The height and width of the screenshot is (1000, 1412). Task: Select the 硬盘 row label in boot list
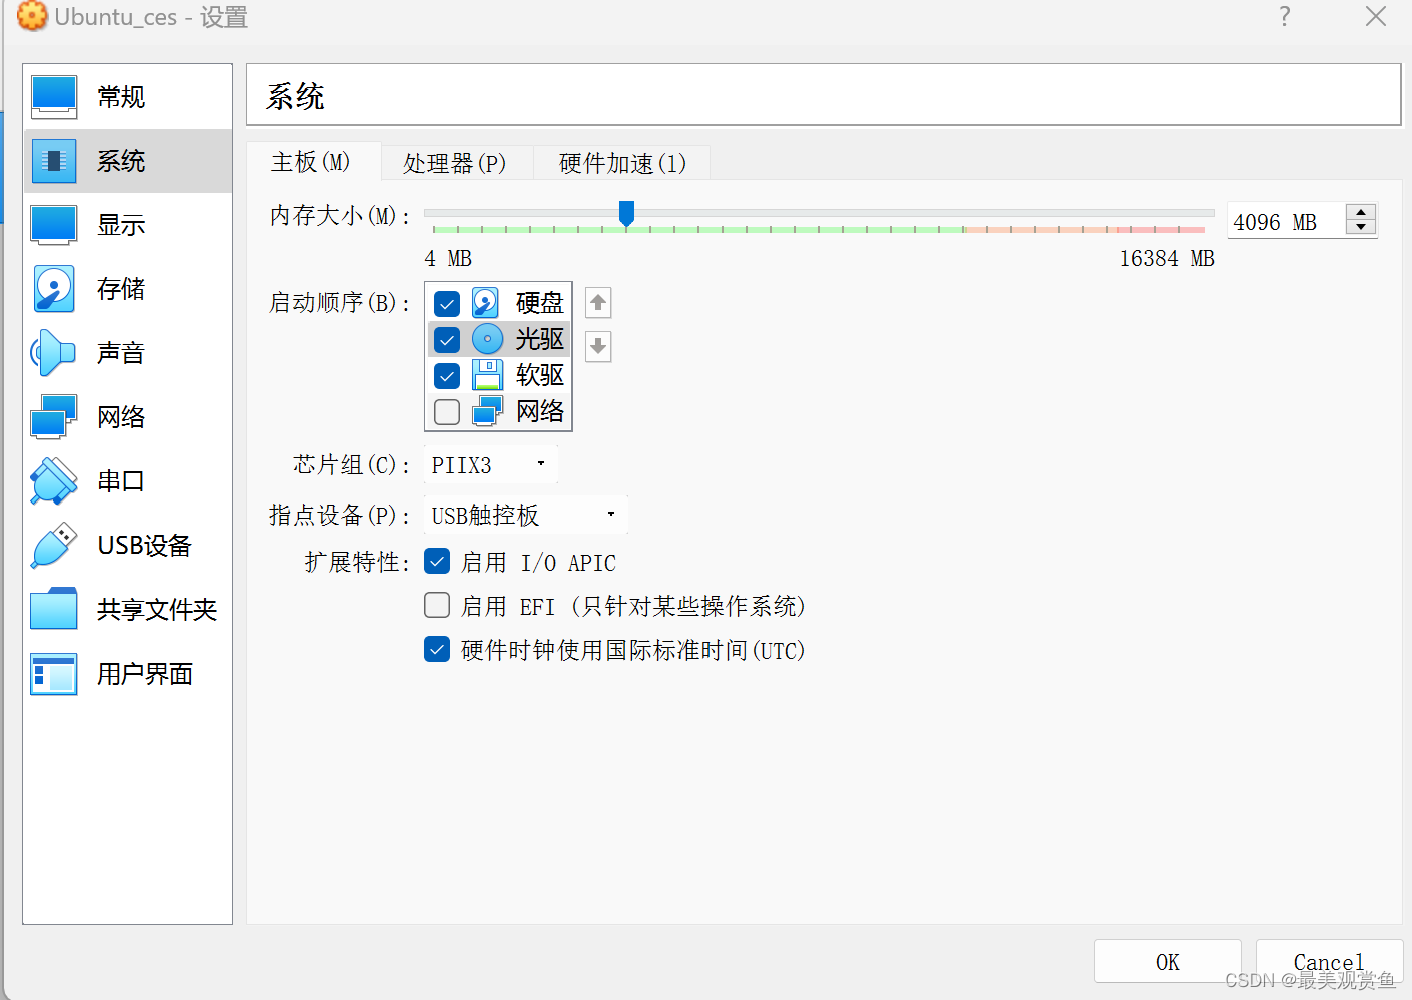click(540, 303)
